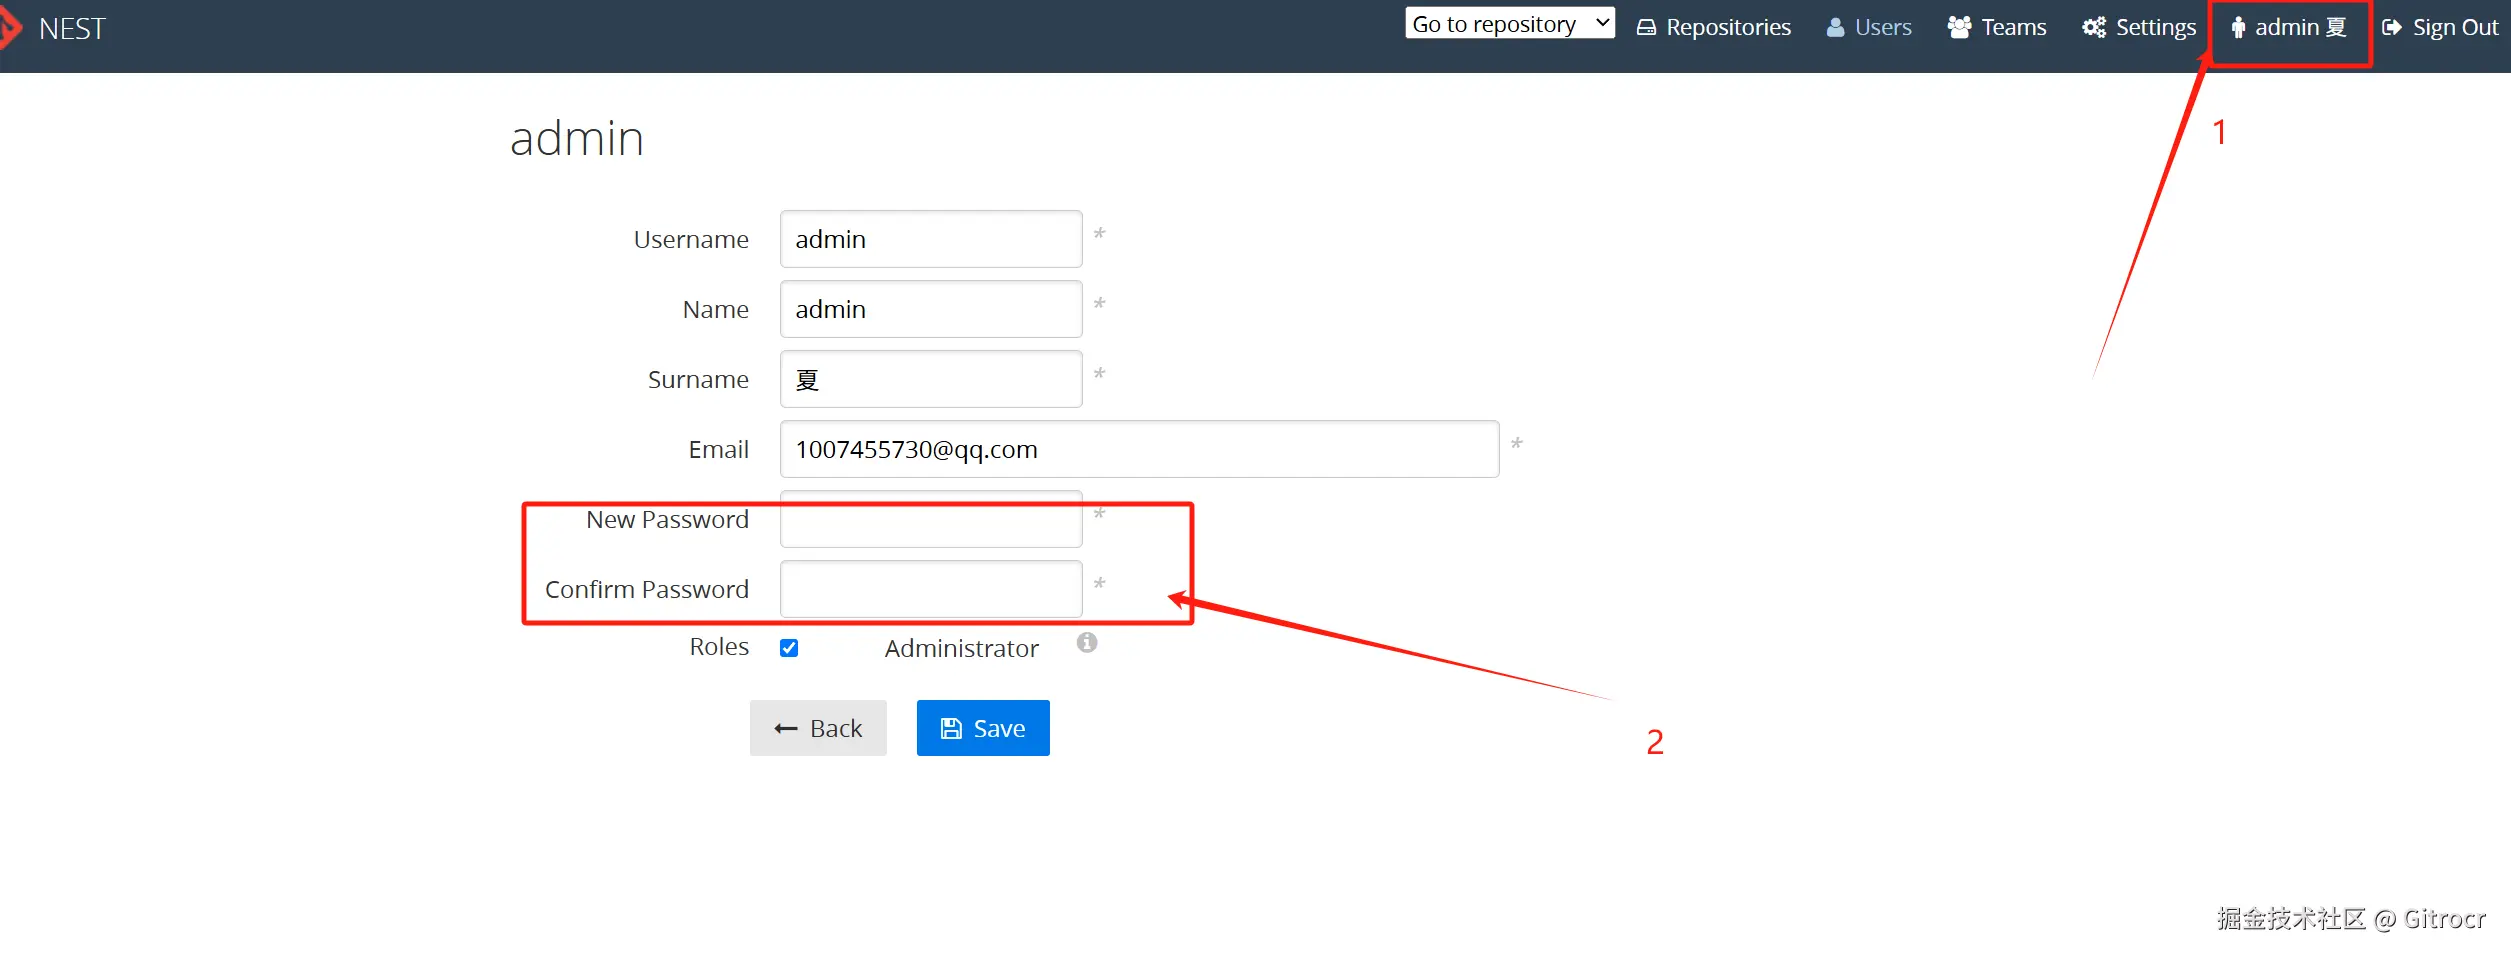Focus the Confirm Password field

point(931,589)
